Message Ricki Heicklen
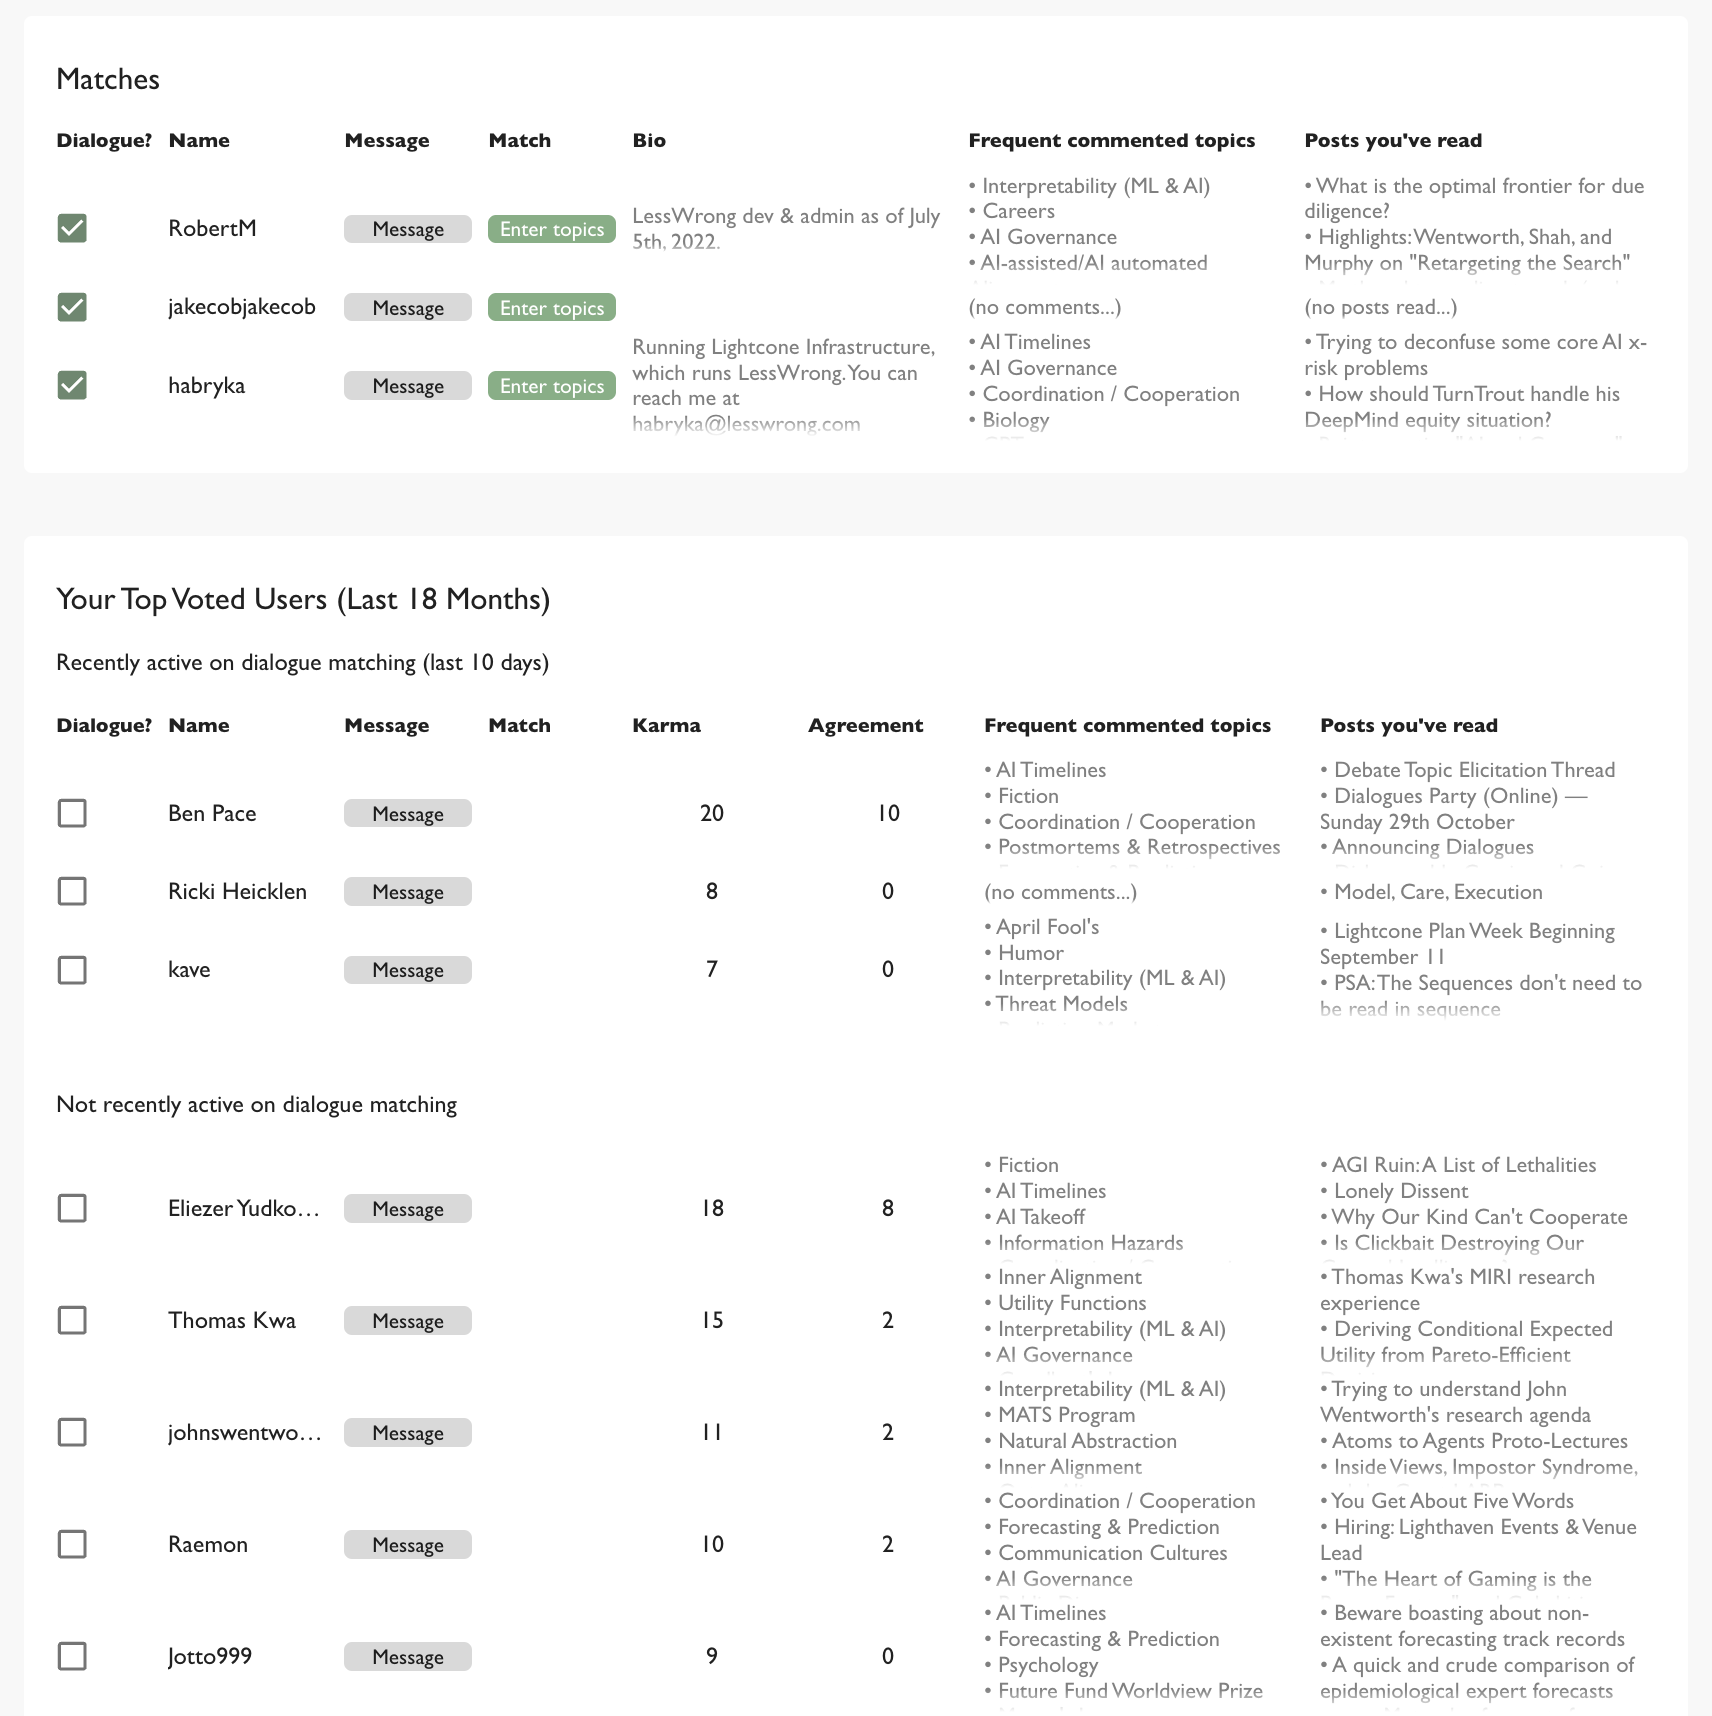1712x1716 pixels. 407,891
